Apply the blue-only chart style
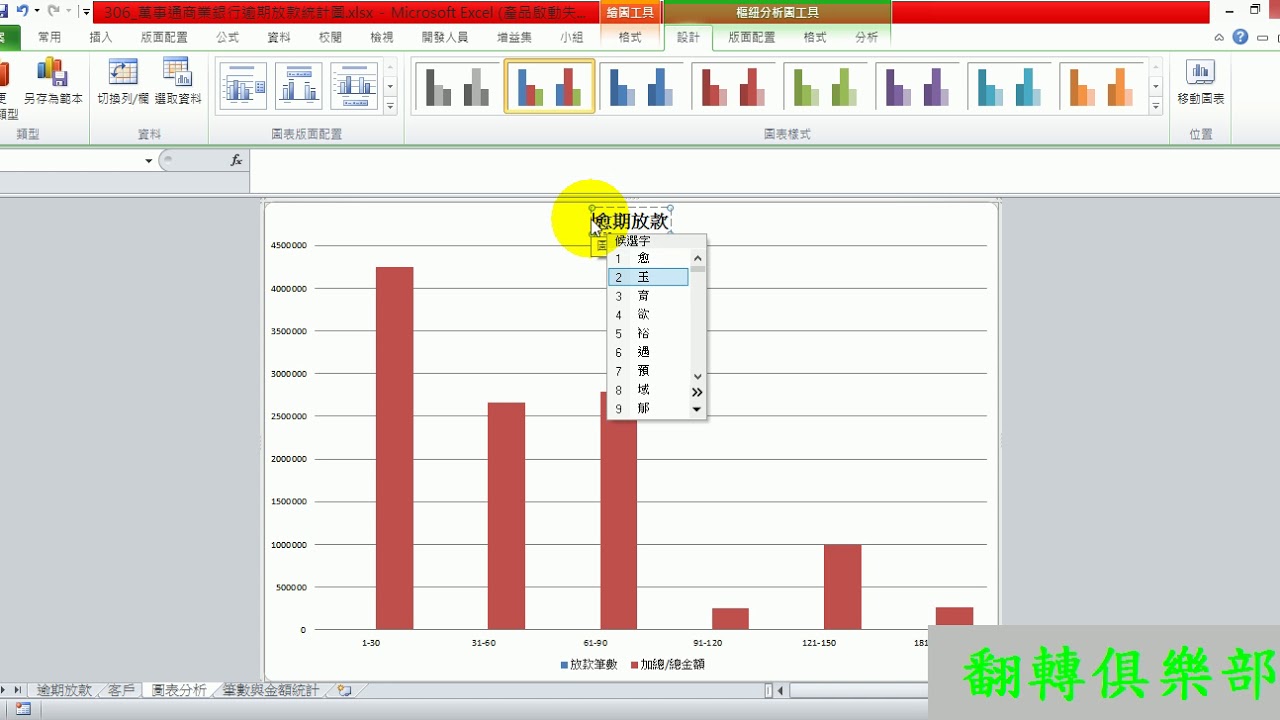Screen dimensions: 1280x720 (x=641, y=87)
